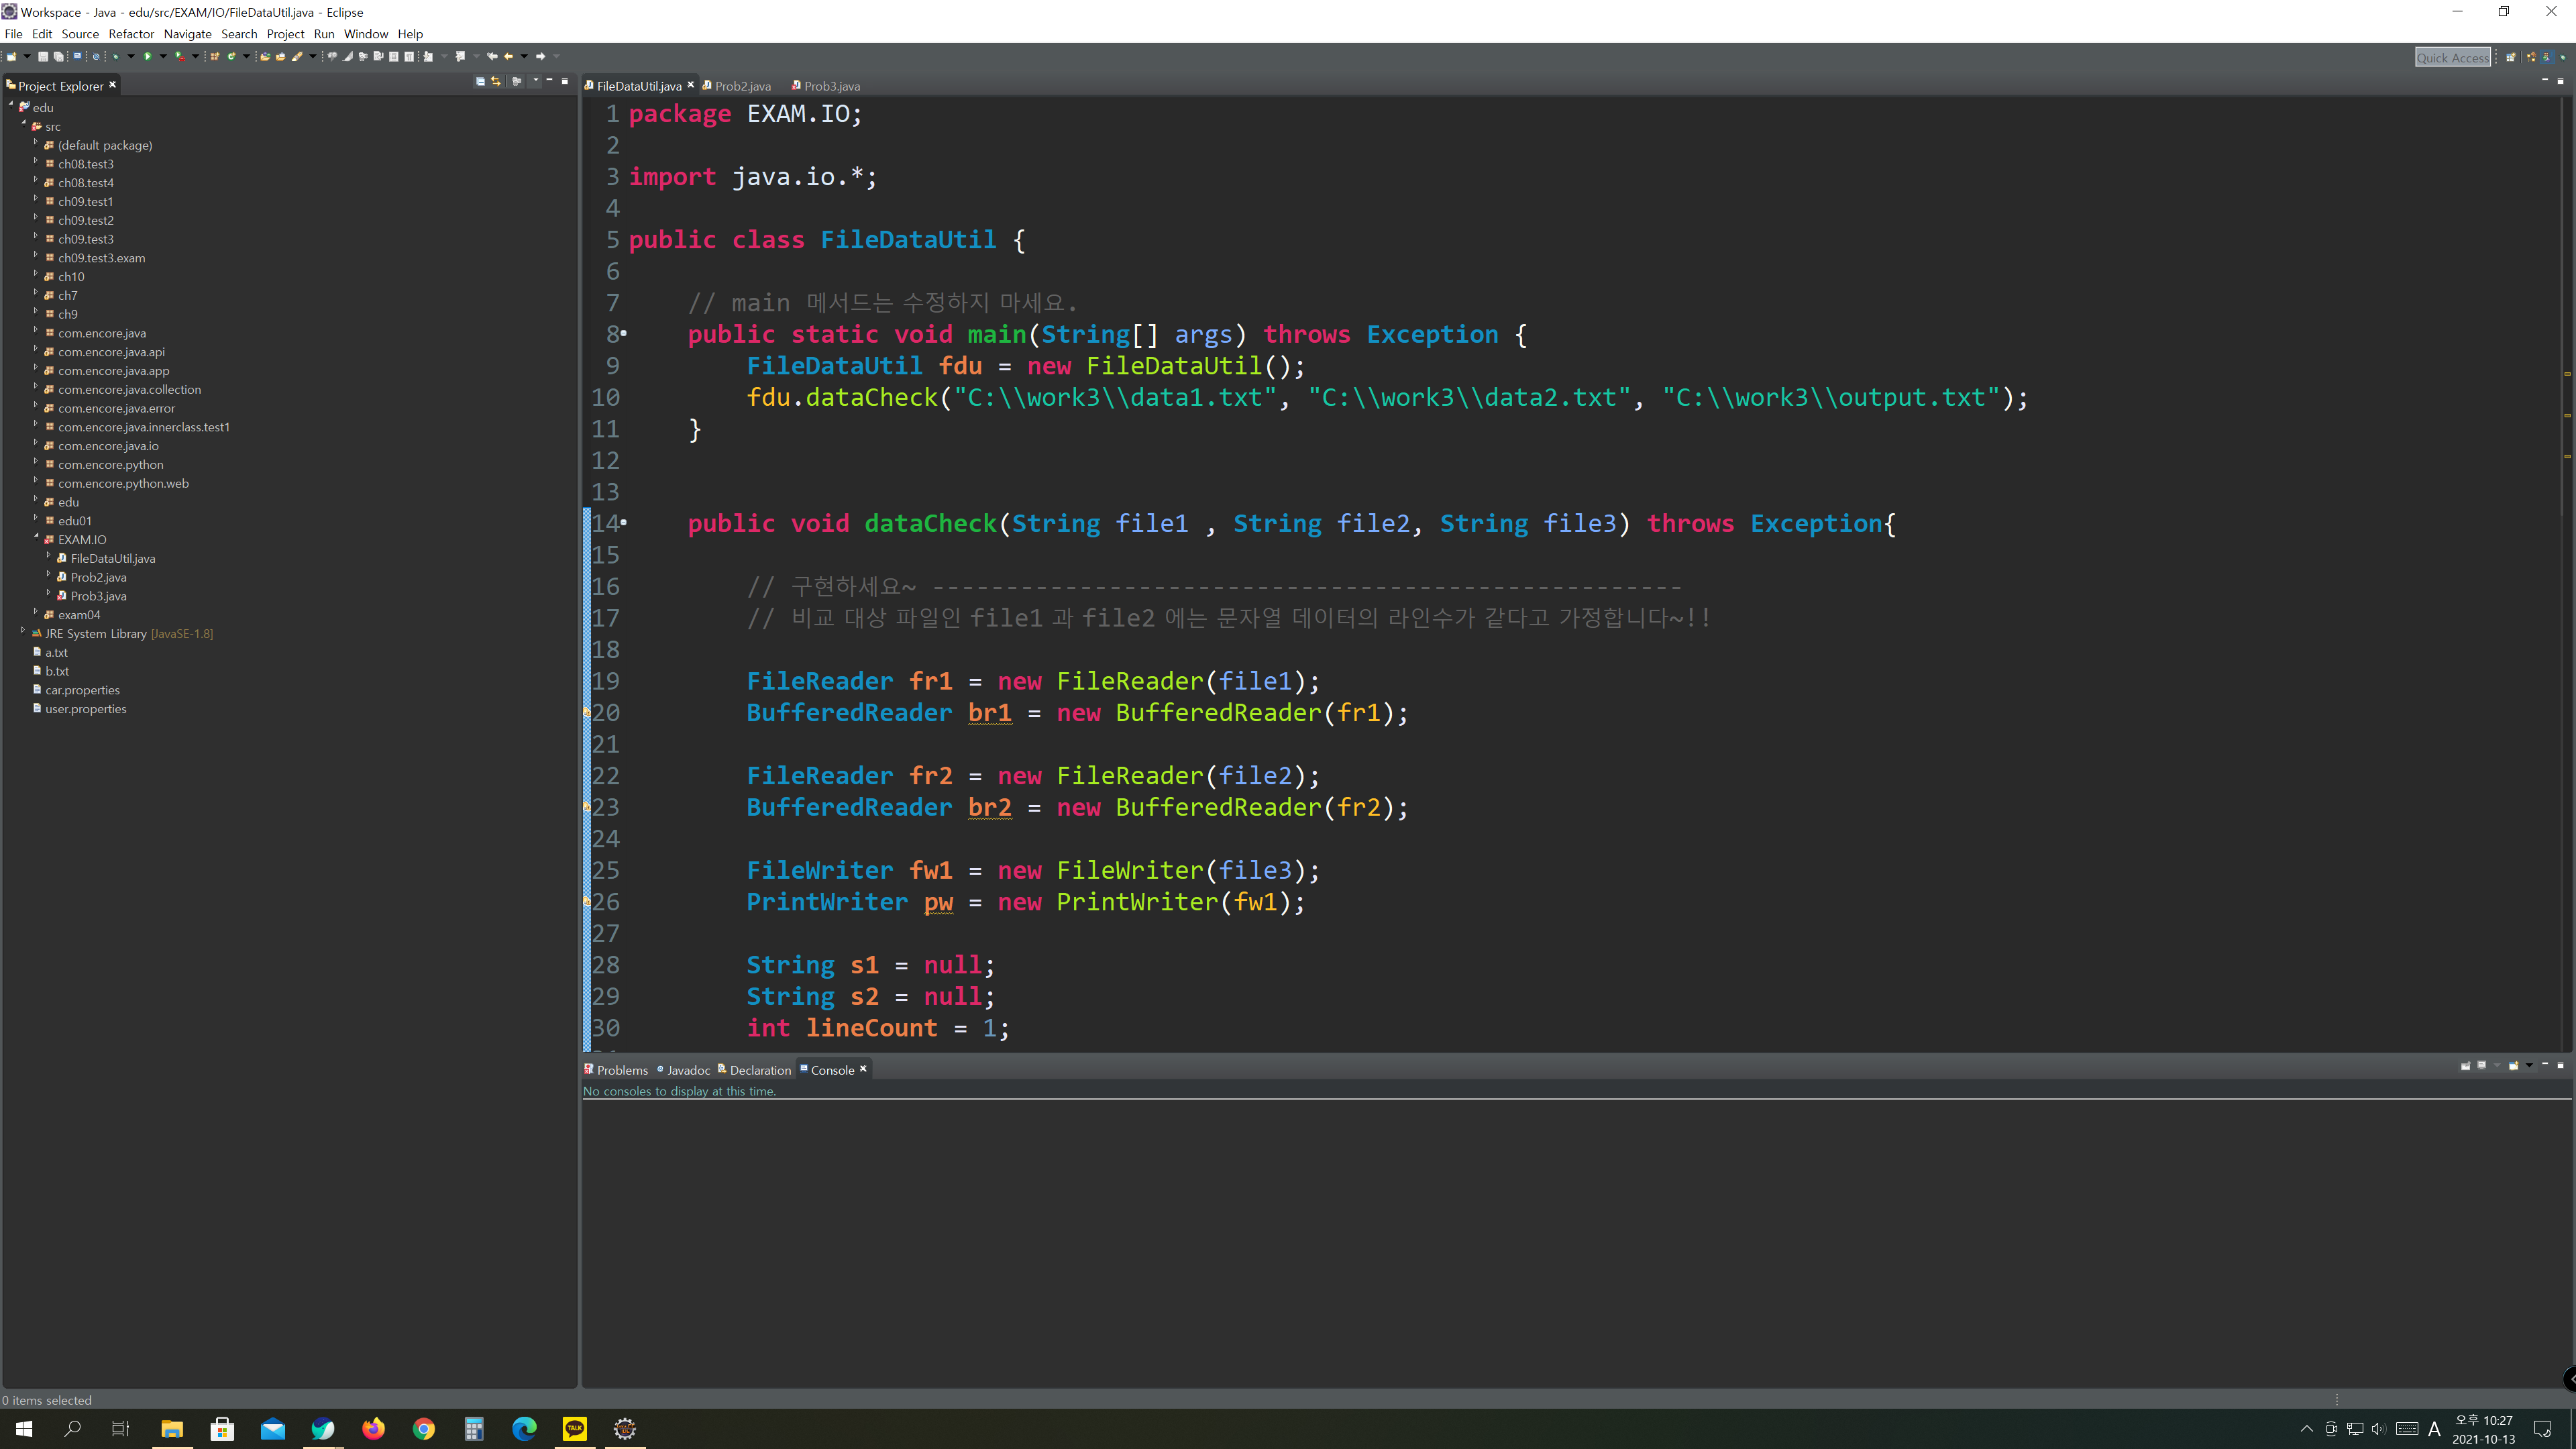Toggle Show Whitespace Characters pilcrow icon

pyautogui.click(x=409, y=57)
